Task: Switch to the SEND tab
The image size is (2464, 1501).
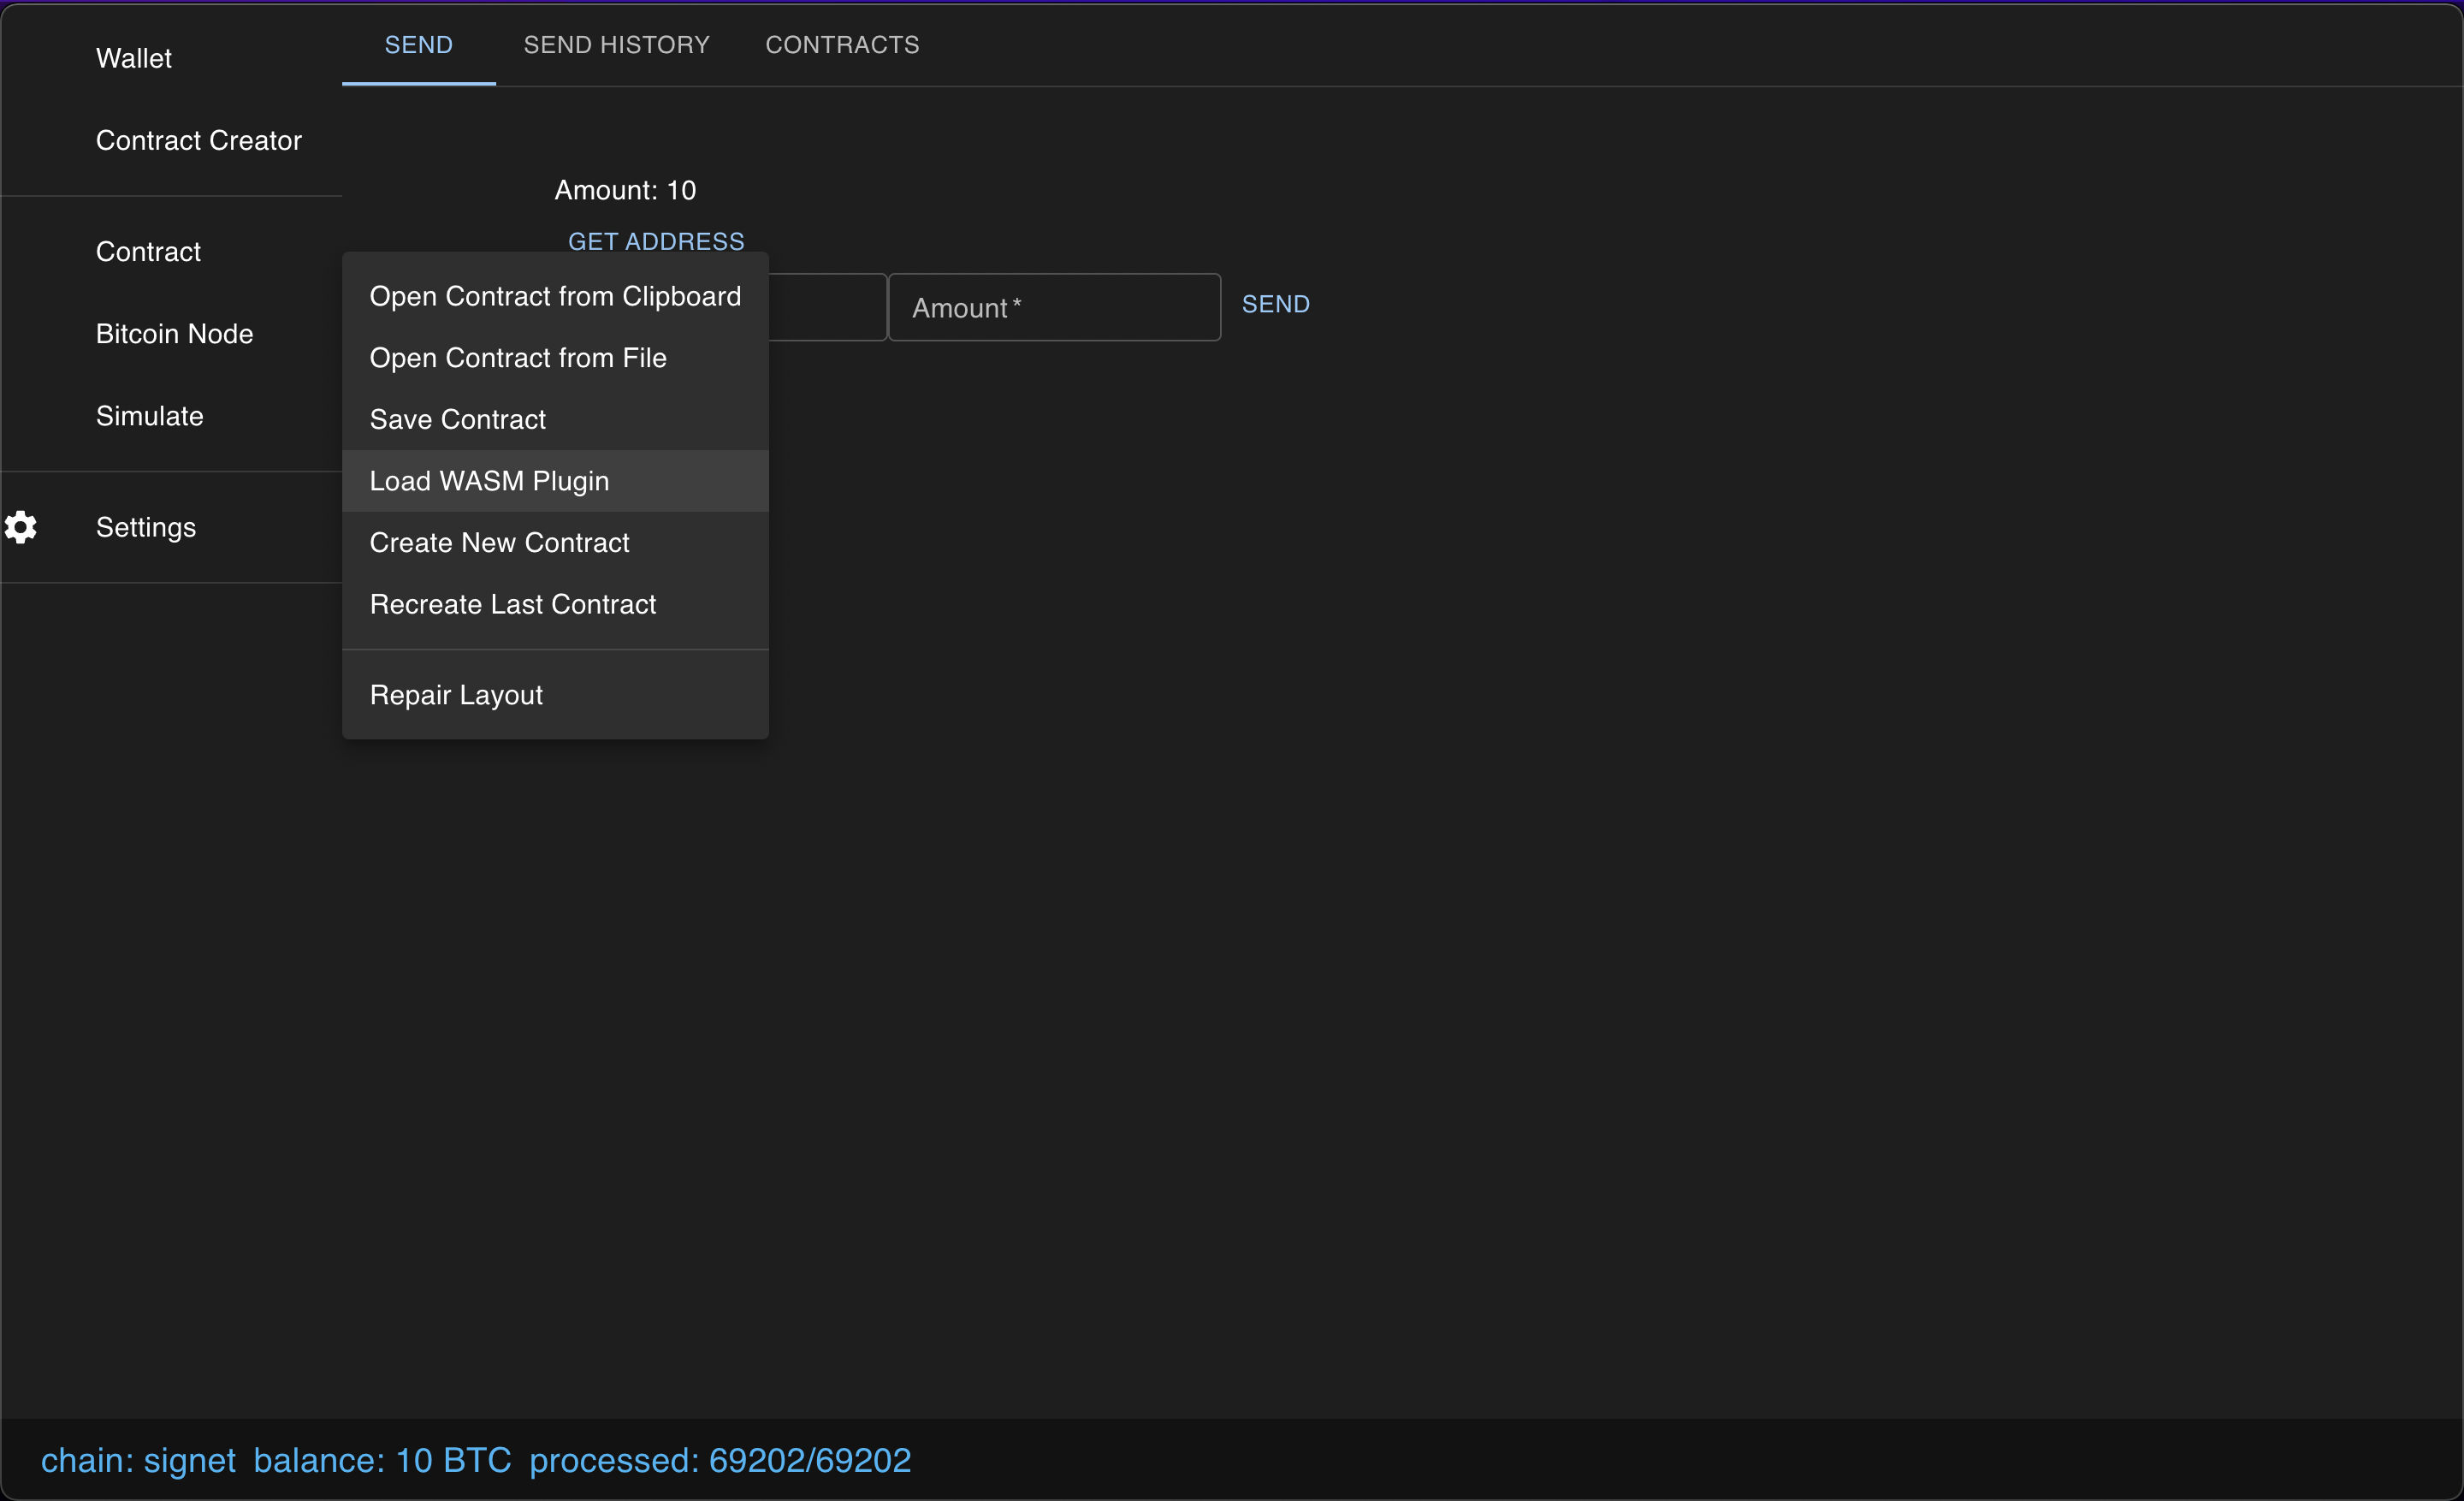Action: pyautogui.click(x=418, y=44)
